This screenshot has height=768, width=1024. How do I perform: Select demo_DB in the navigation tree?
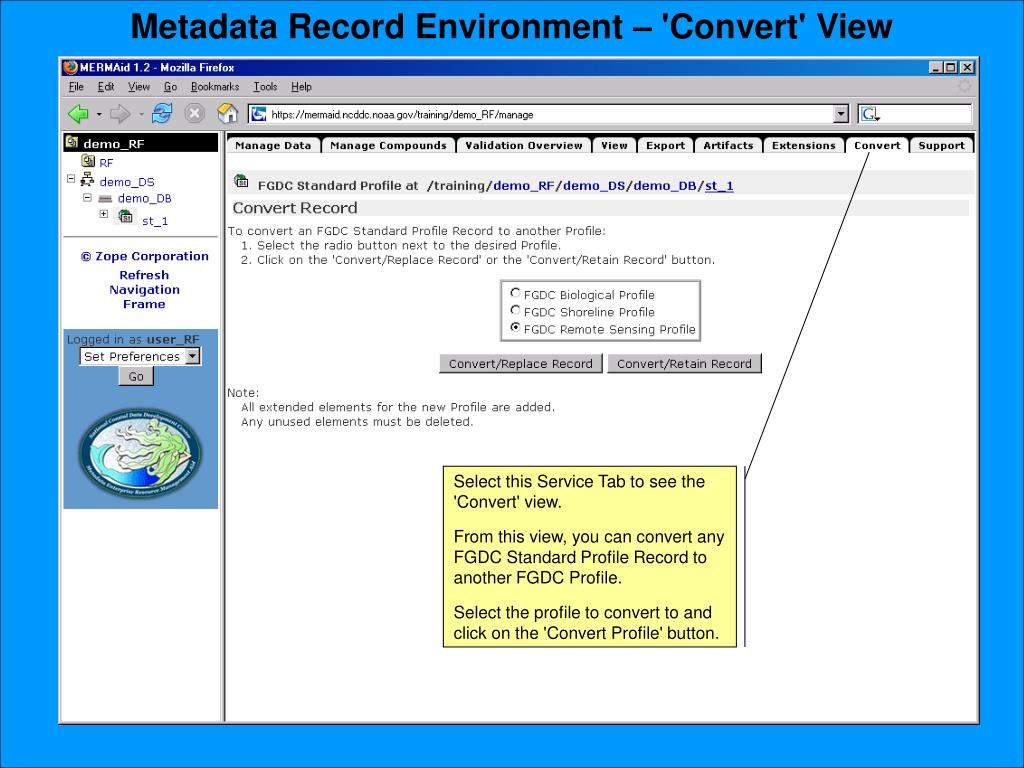144,198
